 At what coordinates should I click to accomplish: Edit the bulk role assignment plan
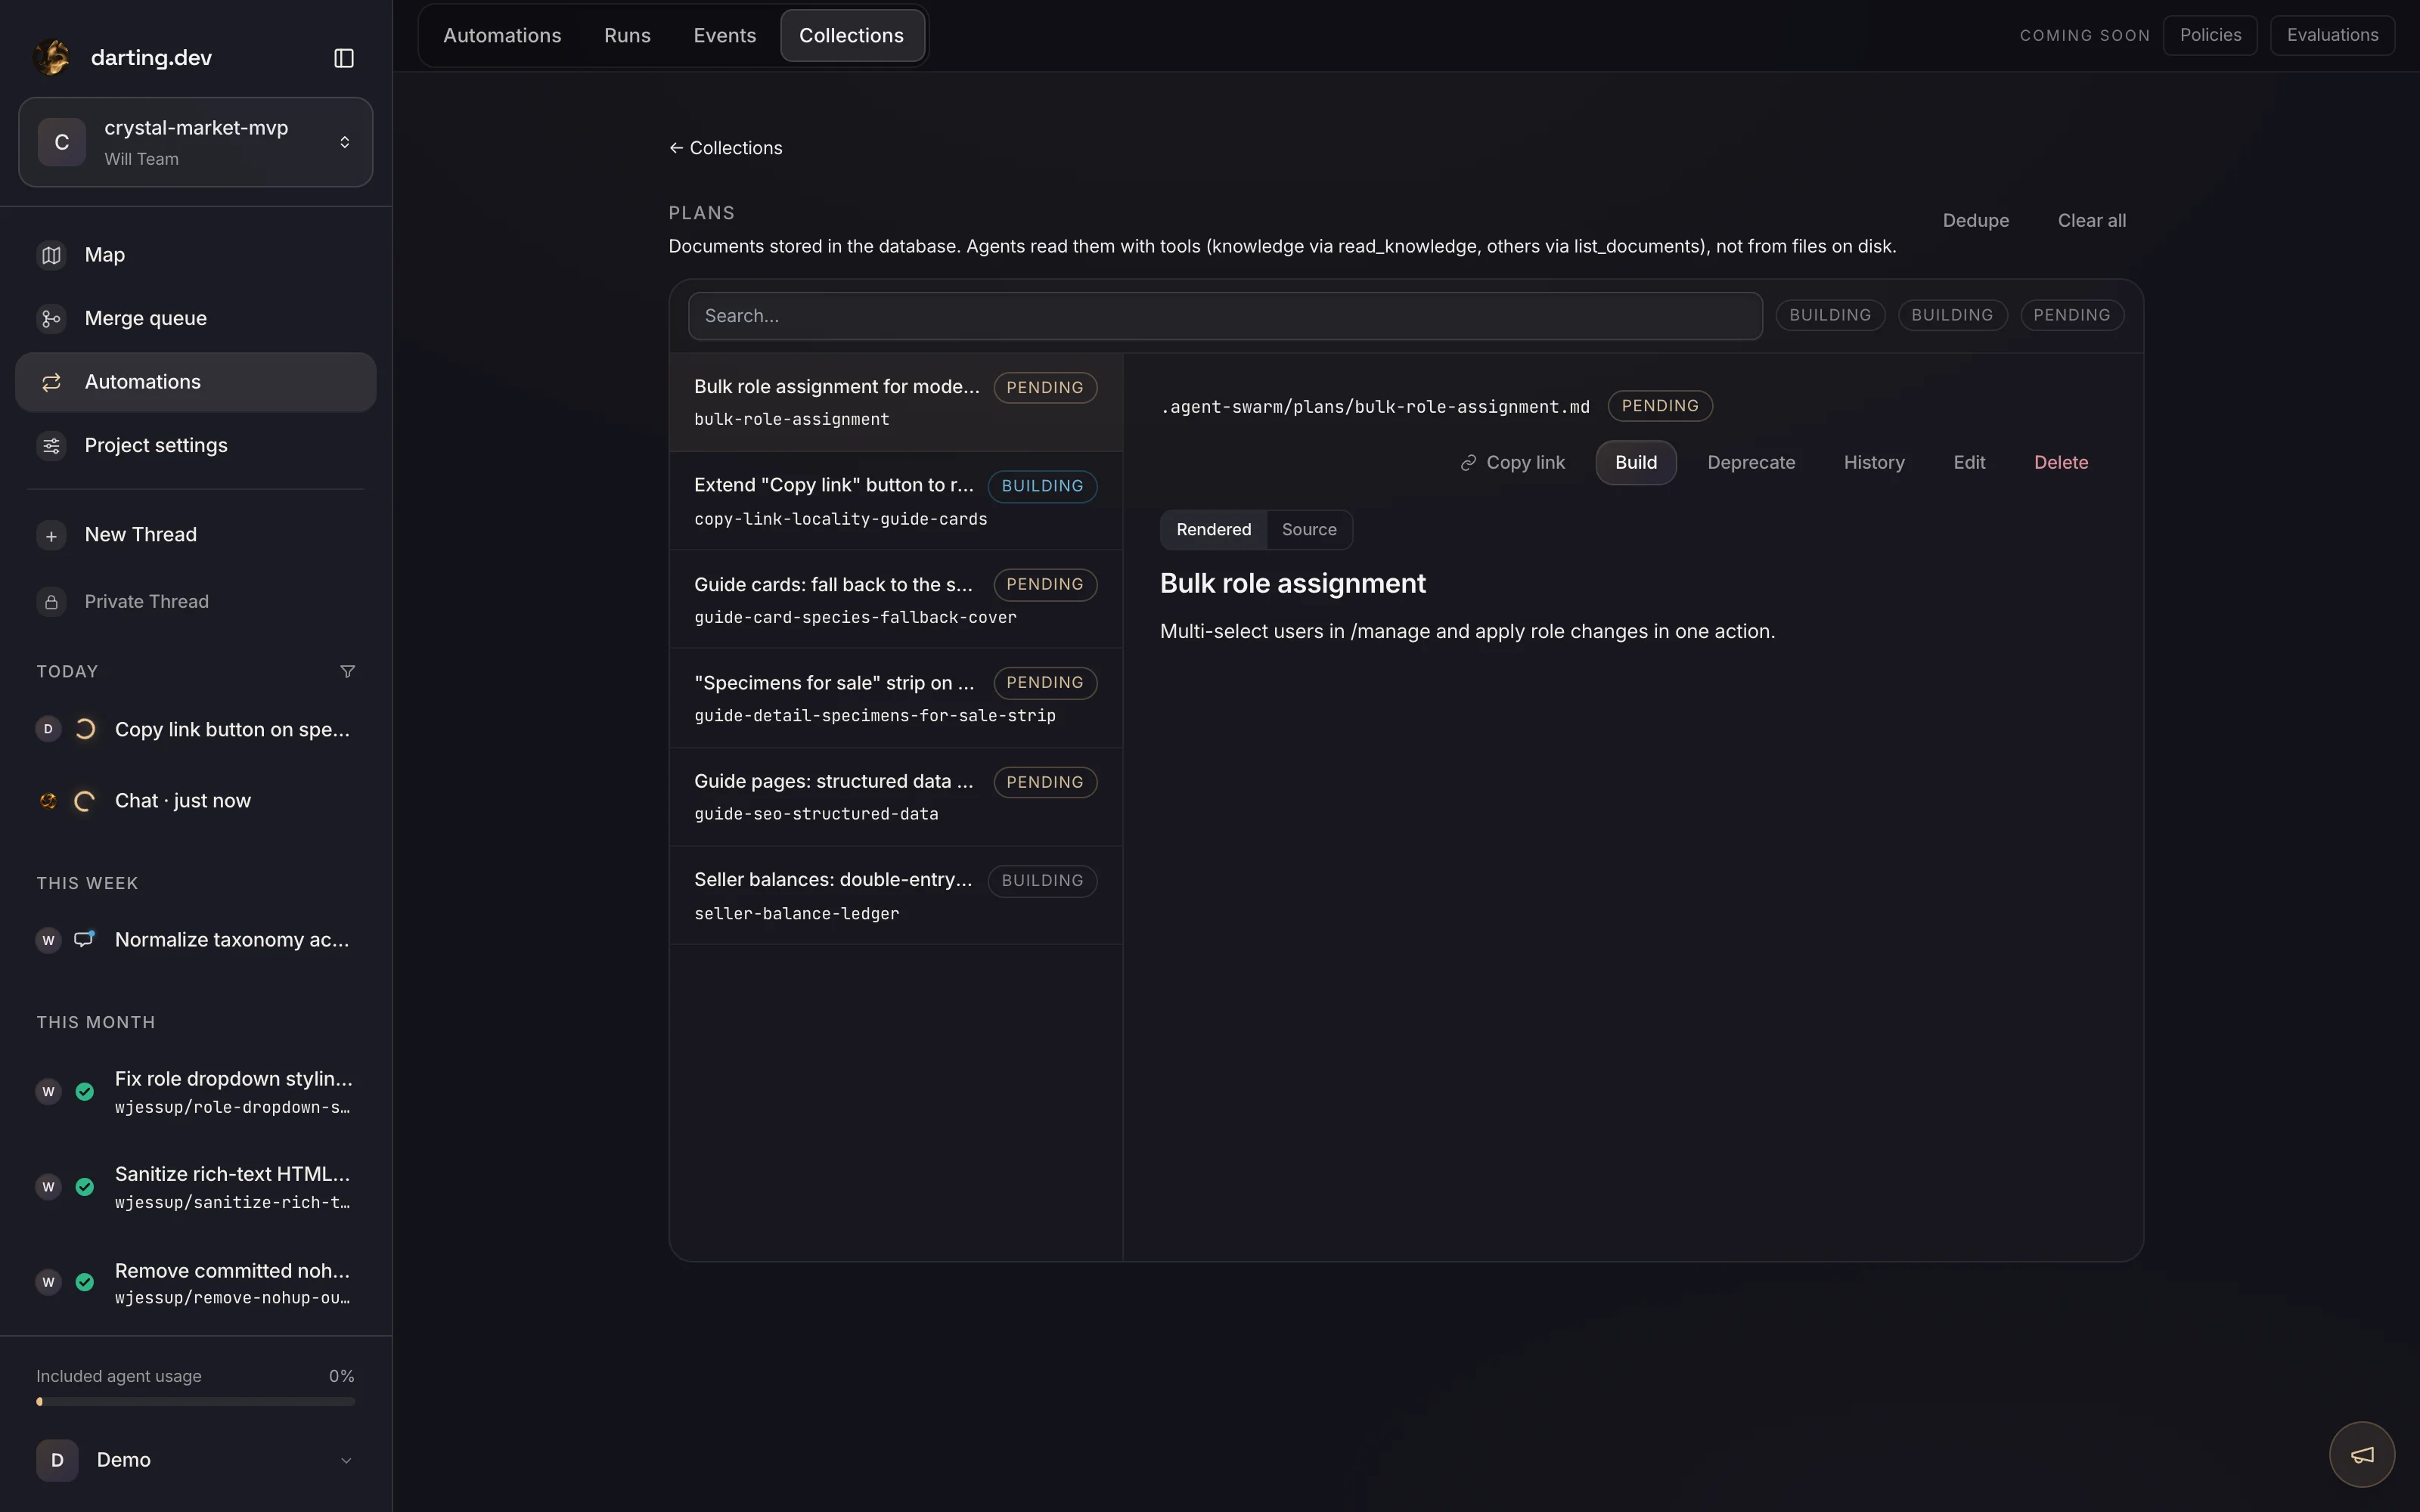tap(1969, 463)
